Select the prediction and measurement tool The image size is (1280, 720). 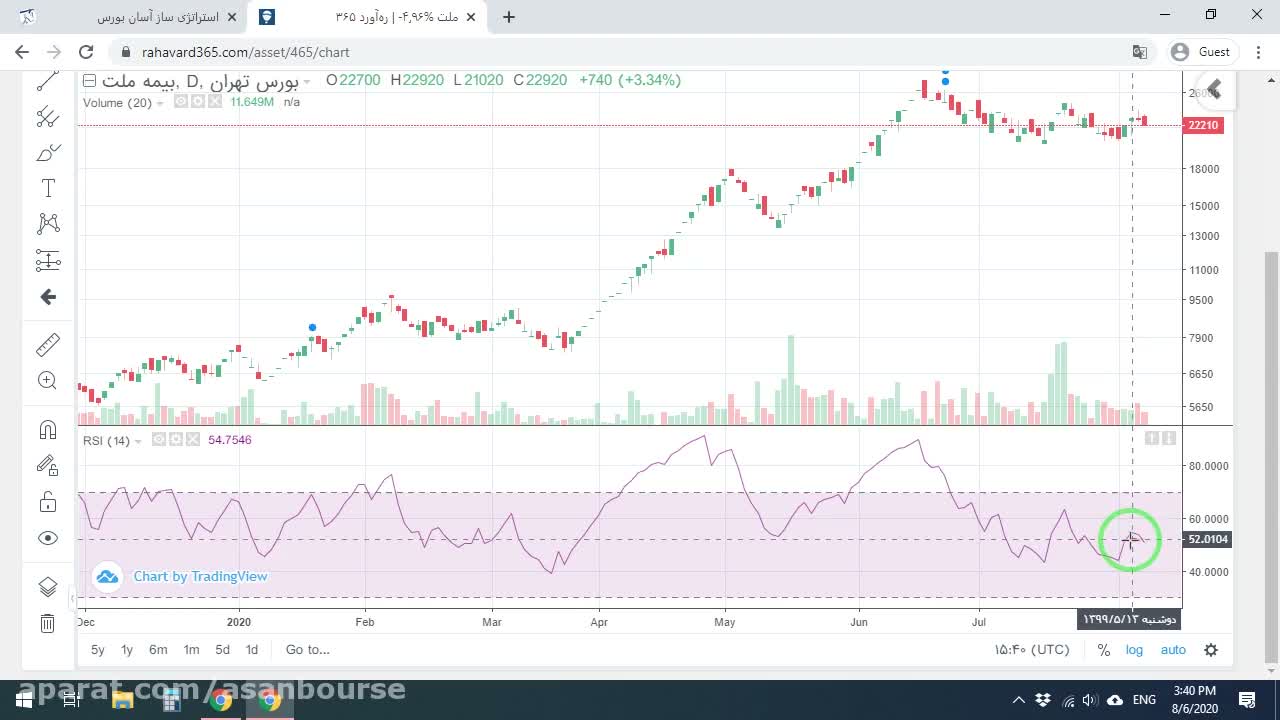pos(47,261)
